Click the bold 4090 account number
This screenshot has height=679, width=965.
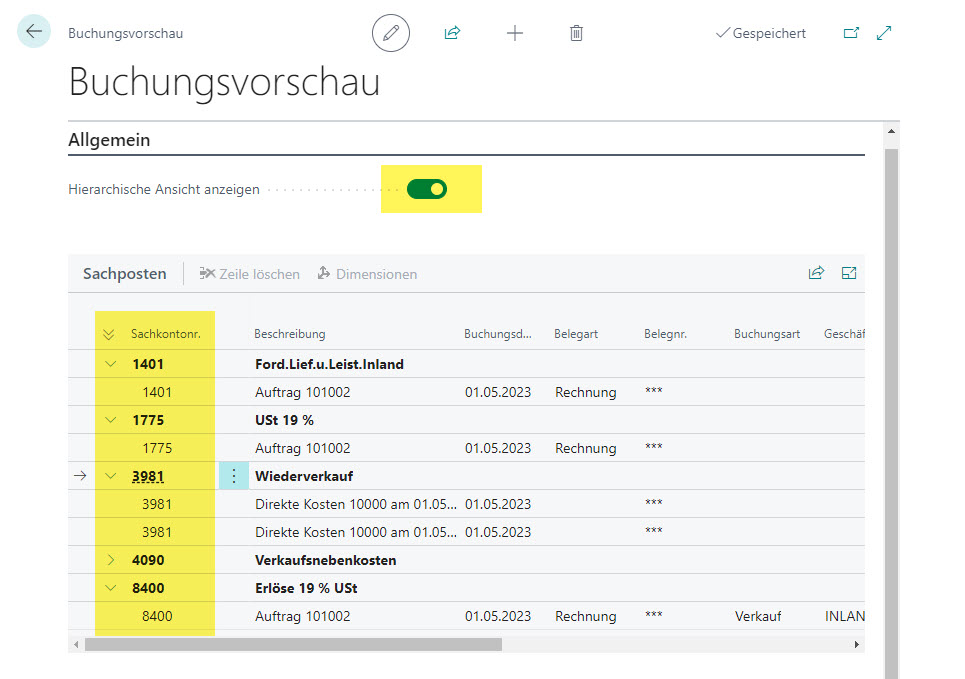[x=148, y=561]
